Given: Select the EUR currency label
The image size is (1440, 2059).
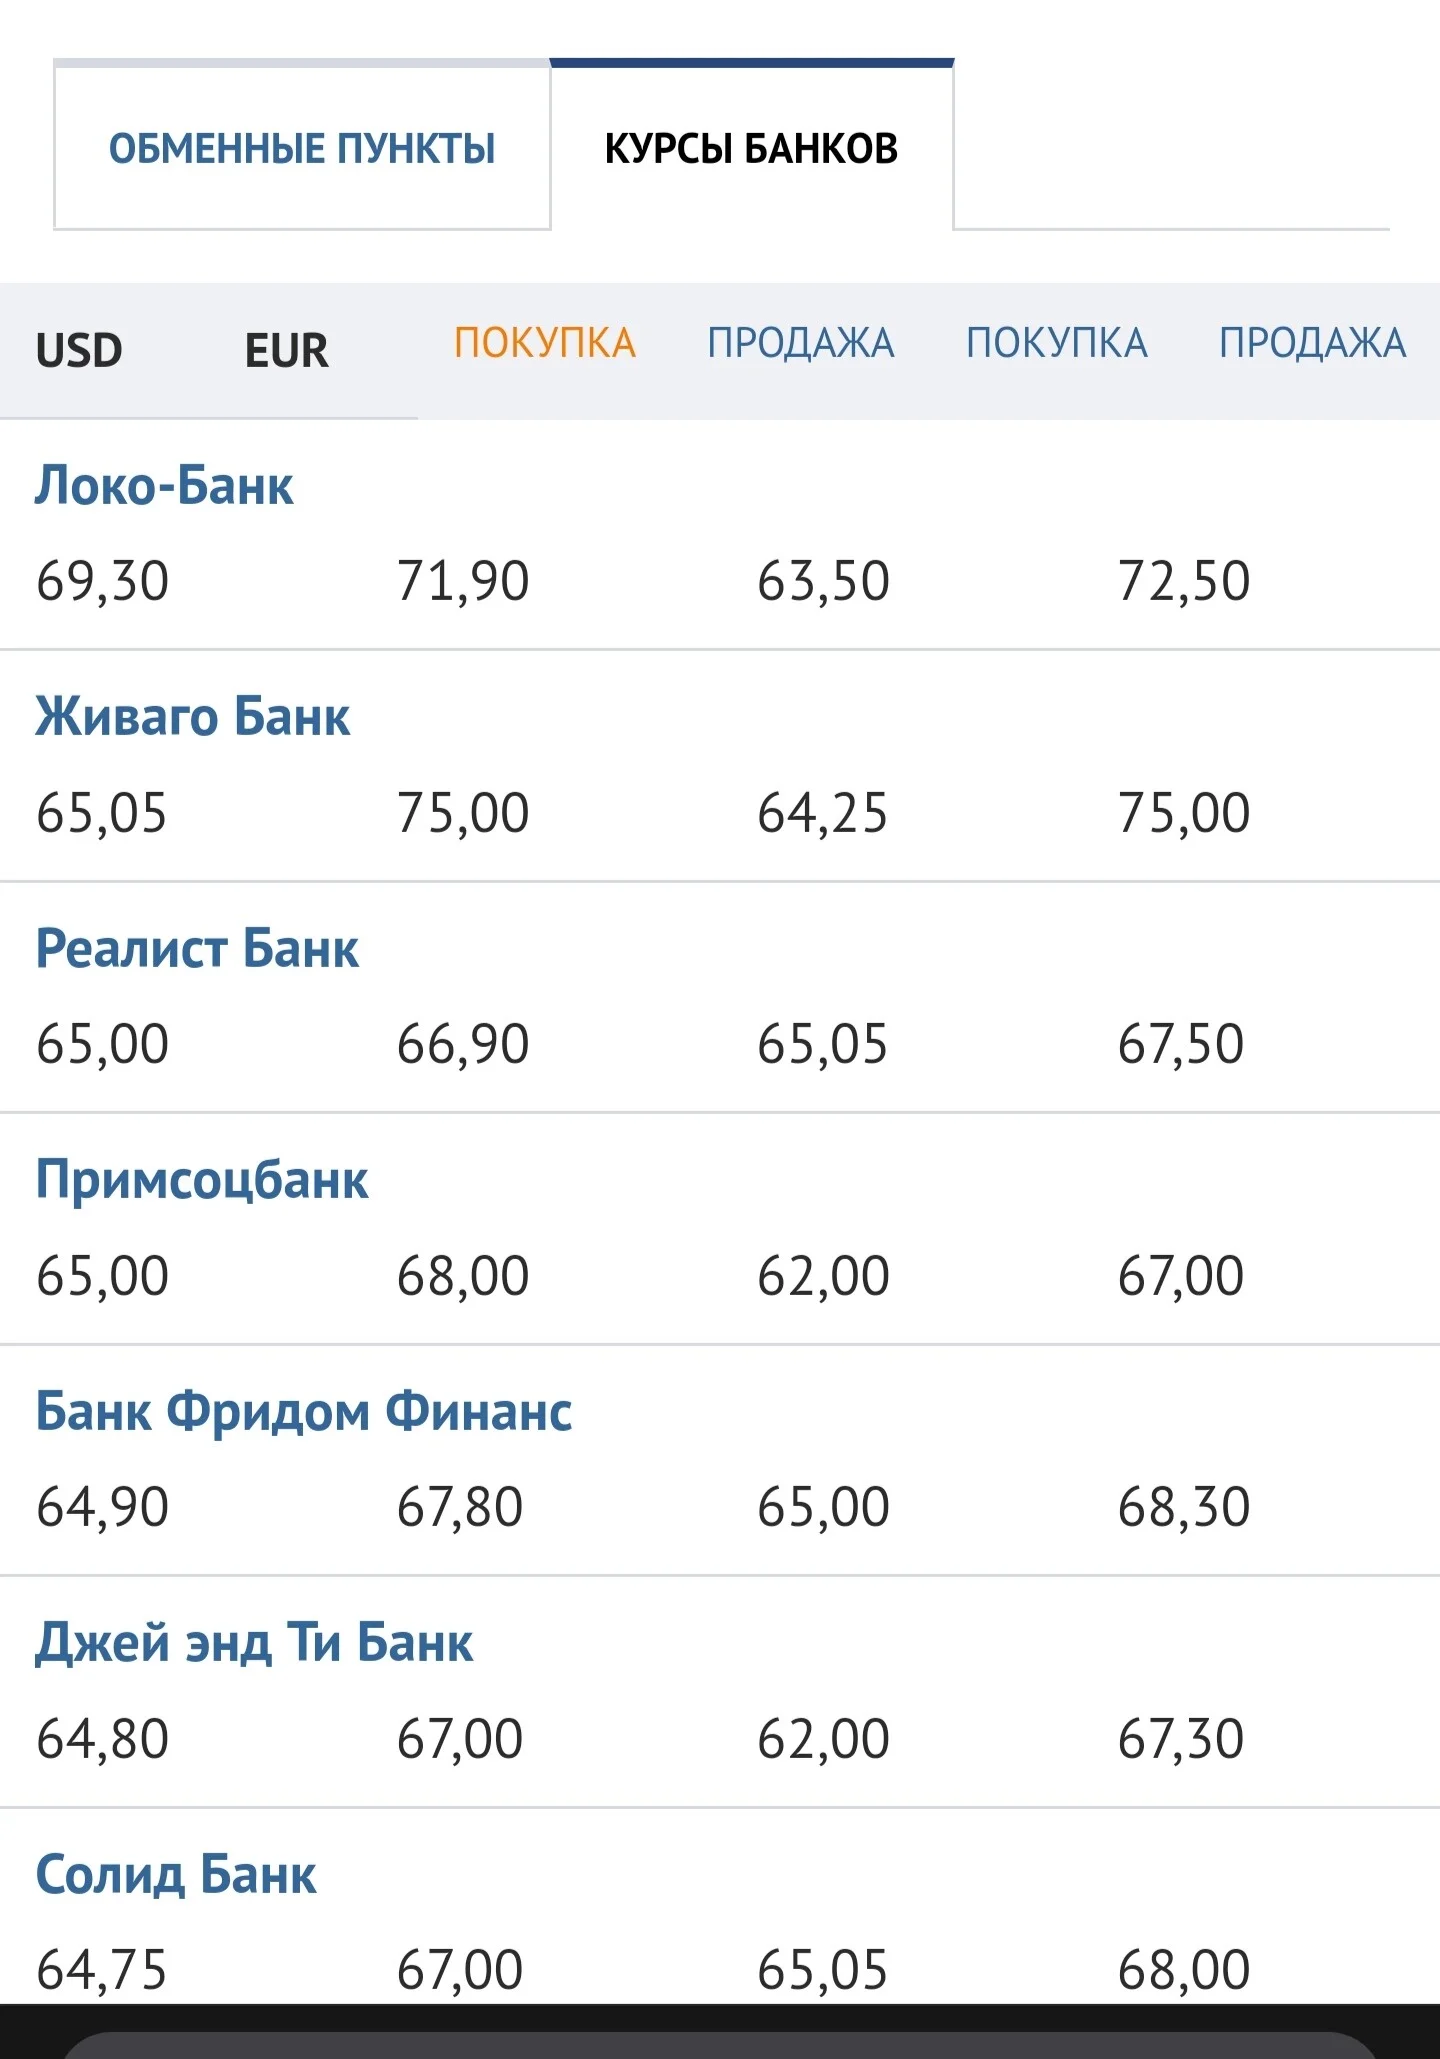Looking at the screenshot, I should click(287, 351).
